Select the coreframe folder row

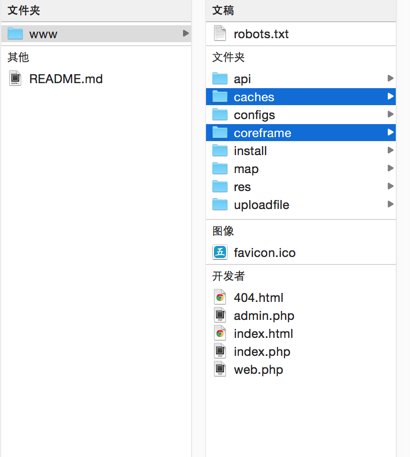(301, 133)
